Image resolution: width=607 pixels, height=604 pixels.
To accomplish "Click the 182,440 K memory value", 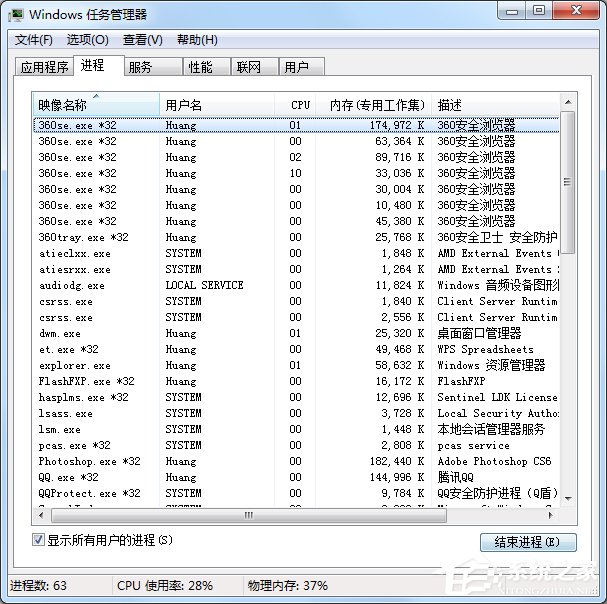I will (397, 461).
